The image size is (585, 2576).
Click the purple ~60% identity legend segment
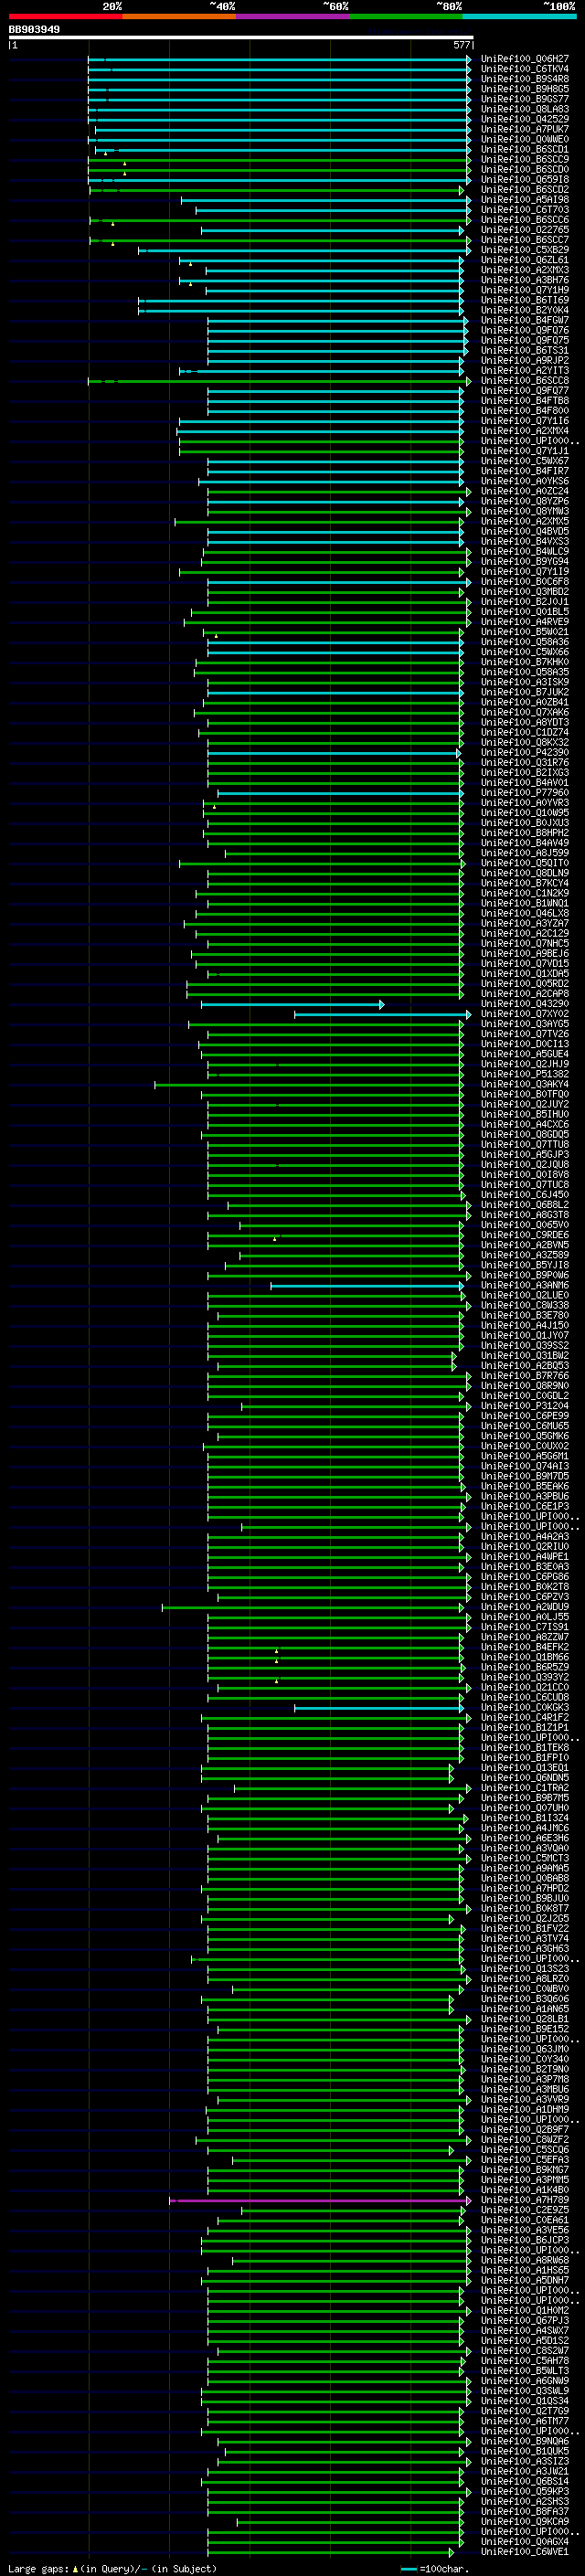coord(293,16)
